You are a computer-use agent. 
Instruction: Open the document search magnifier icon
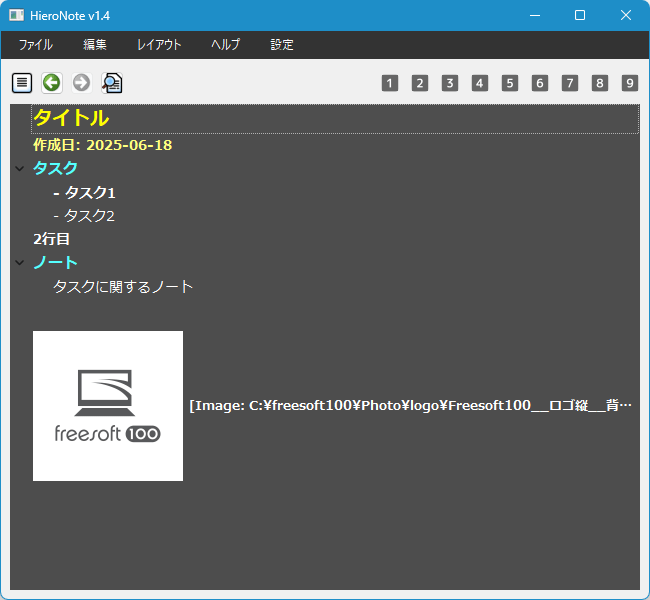click(112, 83)
